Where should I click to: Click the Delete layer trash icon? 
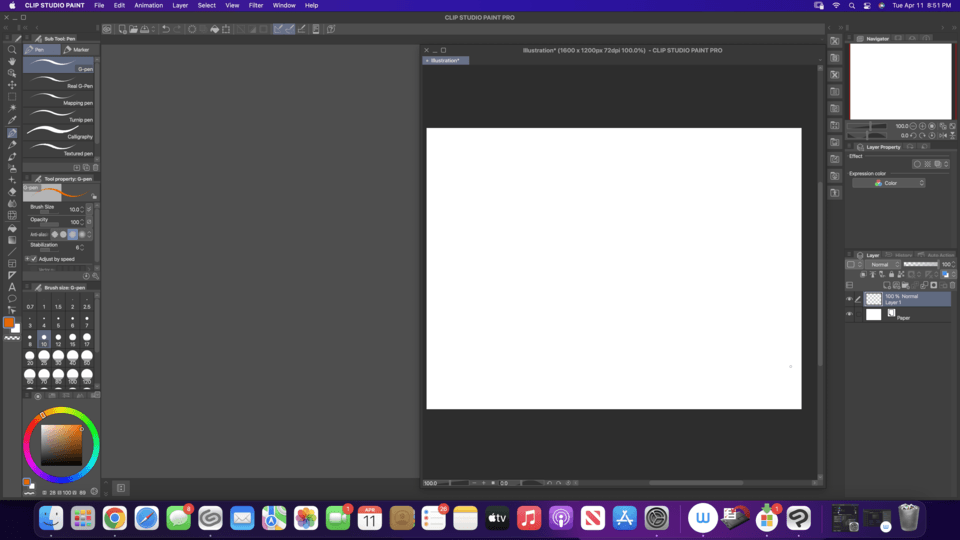click(x=952, y=285)
